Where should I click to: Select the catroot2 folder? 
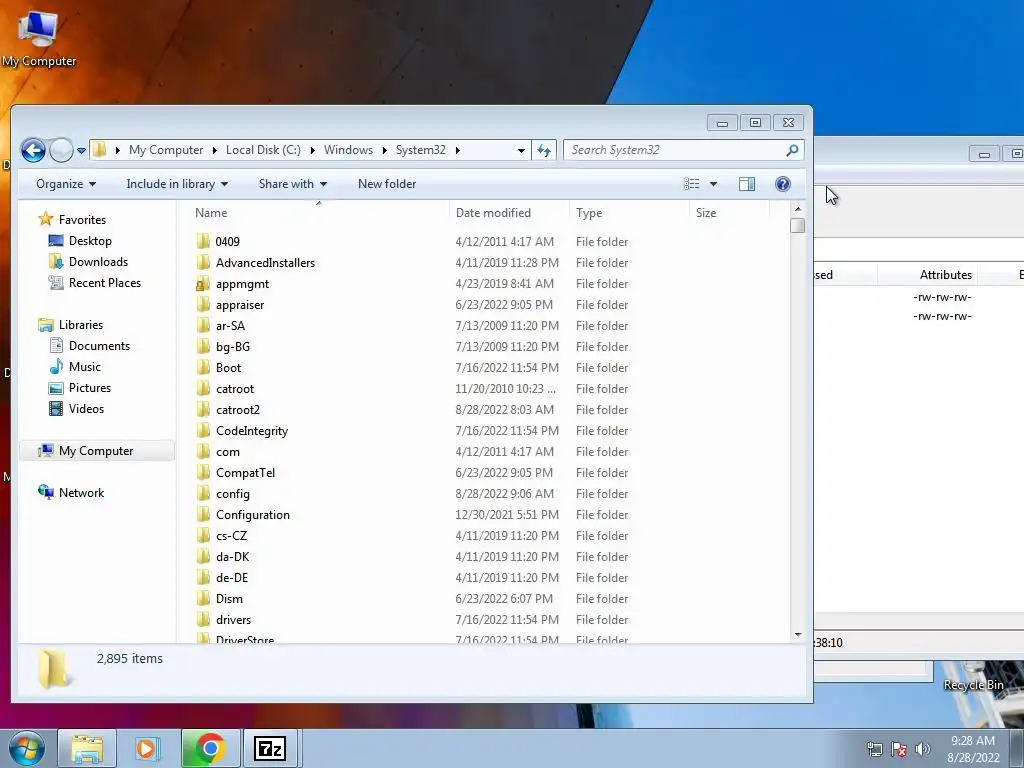point(238,409)
